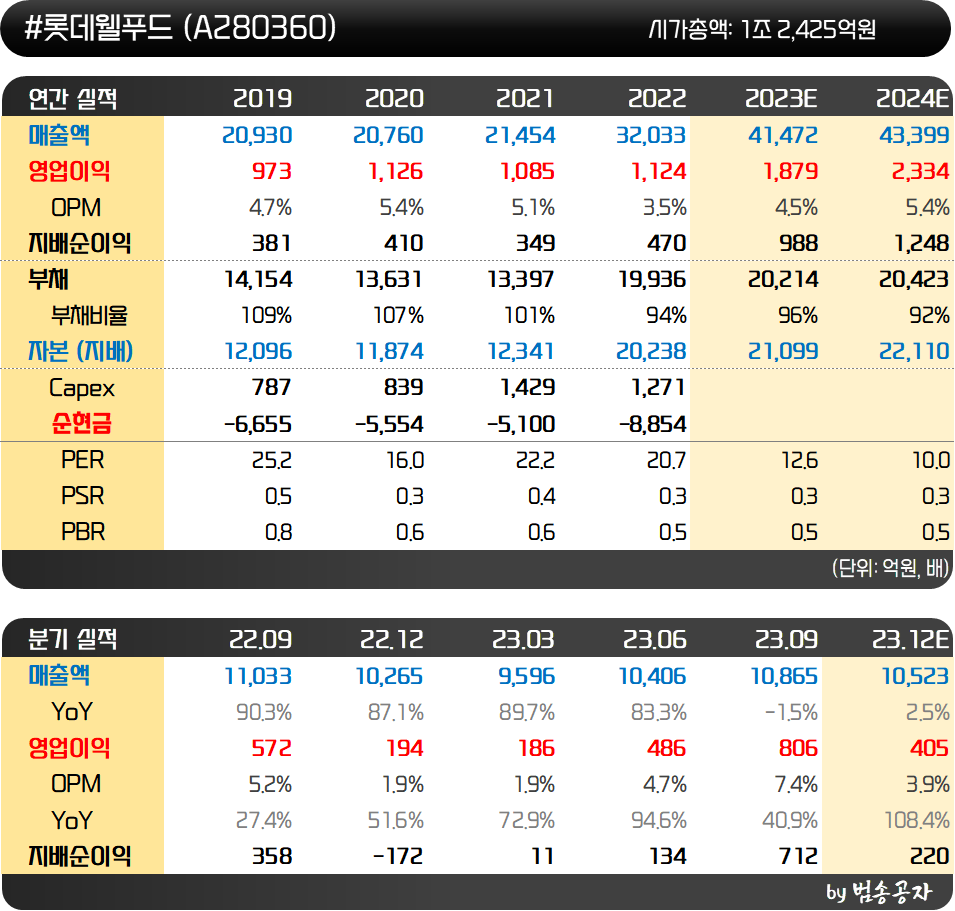Click the 2024E operating profit 2,334
Image resolution: width=955 pixels, height=911 pixels.
pos(920,171)
